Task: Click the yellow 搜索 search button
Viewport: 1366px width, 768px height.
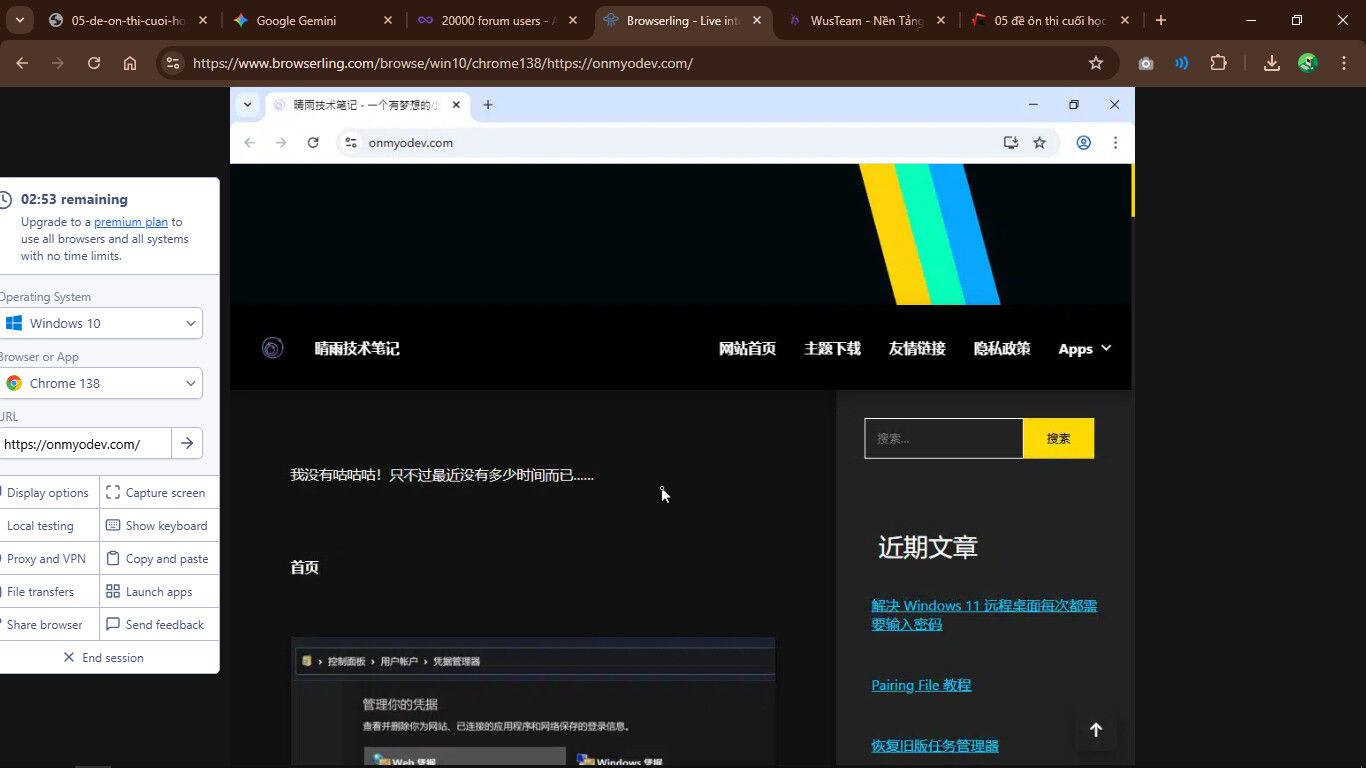Action: click(1058, 439)
